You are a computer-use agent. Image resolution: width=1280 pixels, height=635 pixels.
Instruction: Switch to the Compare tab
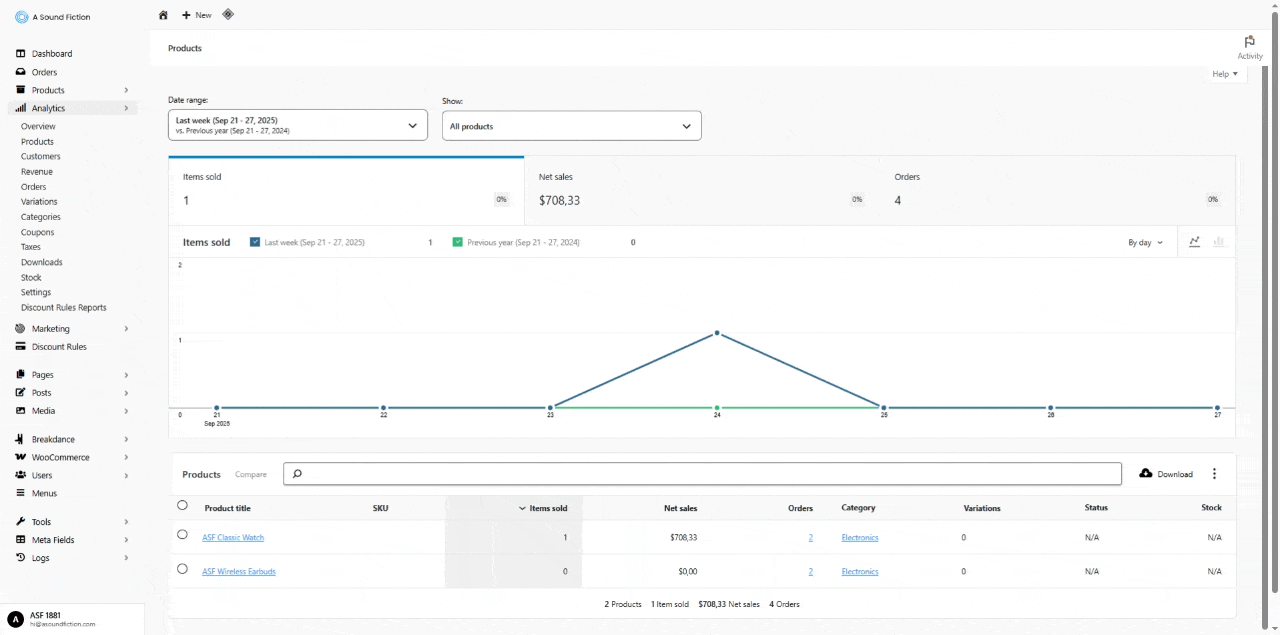pos(251,474)
